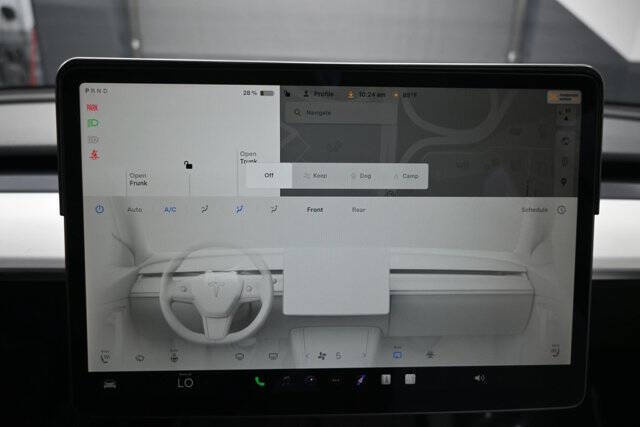
Task: Tap the volume speaker icon
Action: tap(480, 378)
